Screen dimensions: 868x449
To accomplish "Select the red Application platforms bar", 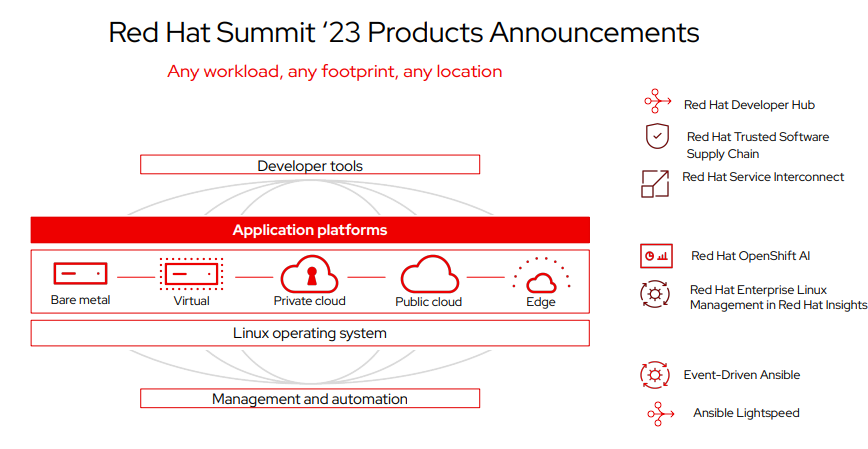I will pyautogui.click(x=310, y=230).
